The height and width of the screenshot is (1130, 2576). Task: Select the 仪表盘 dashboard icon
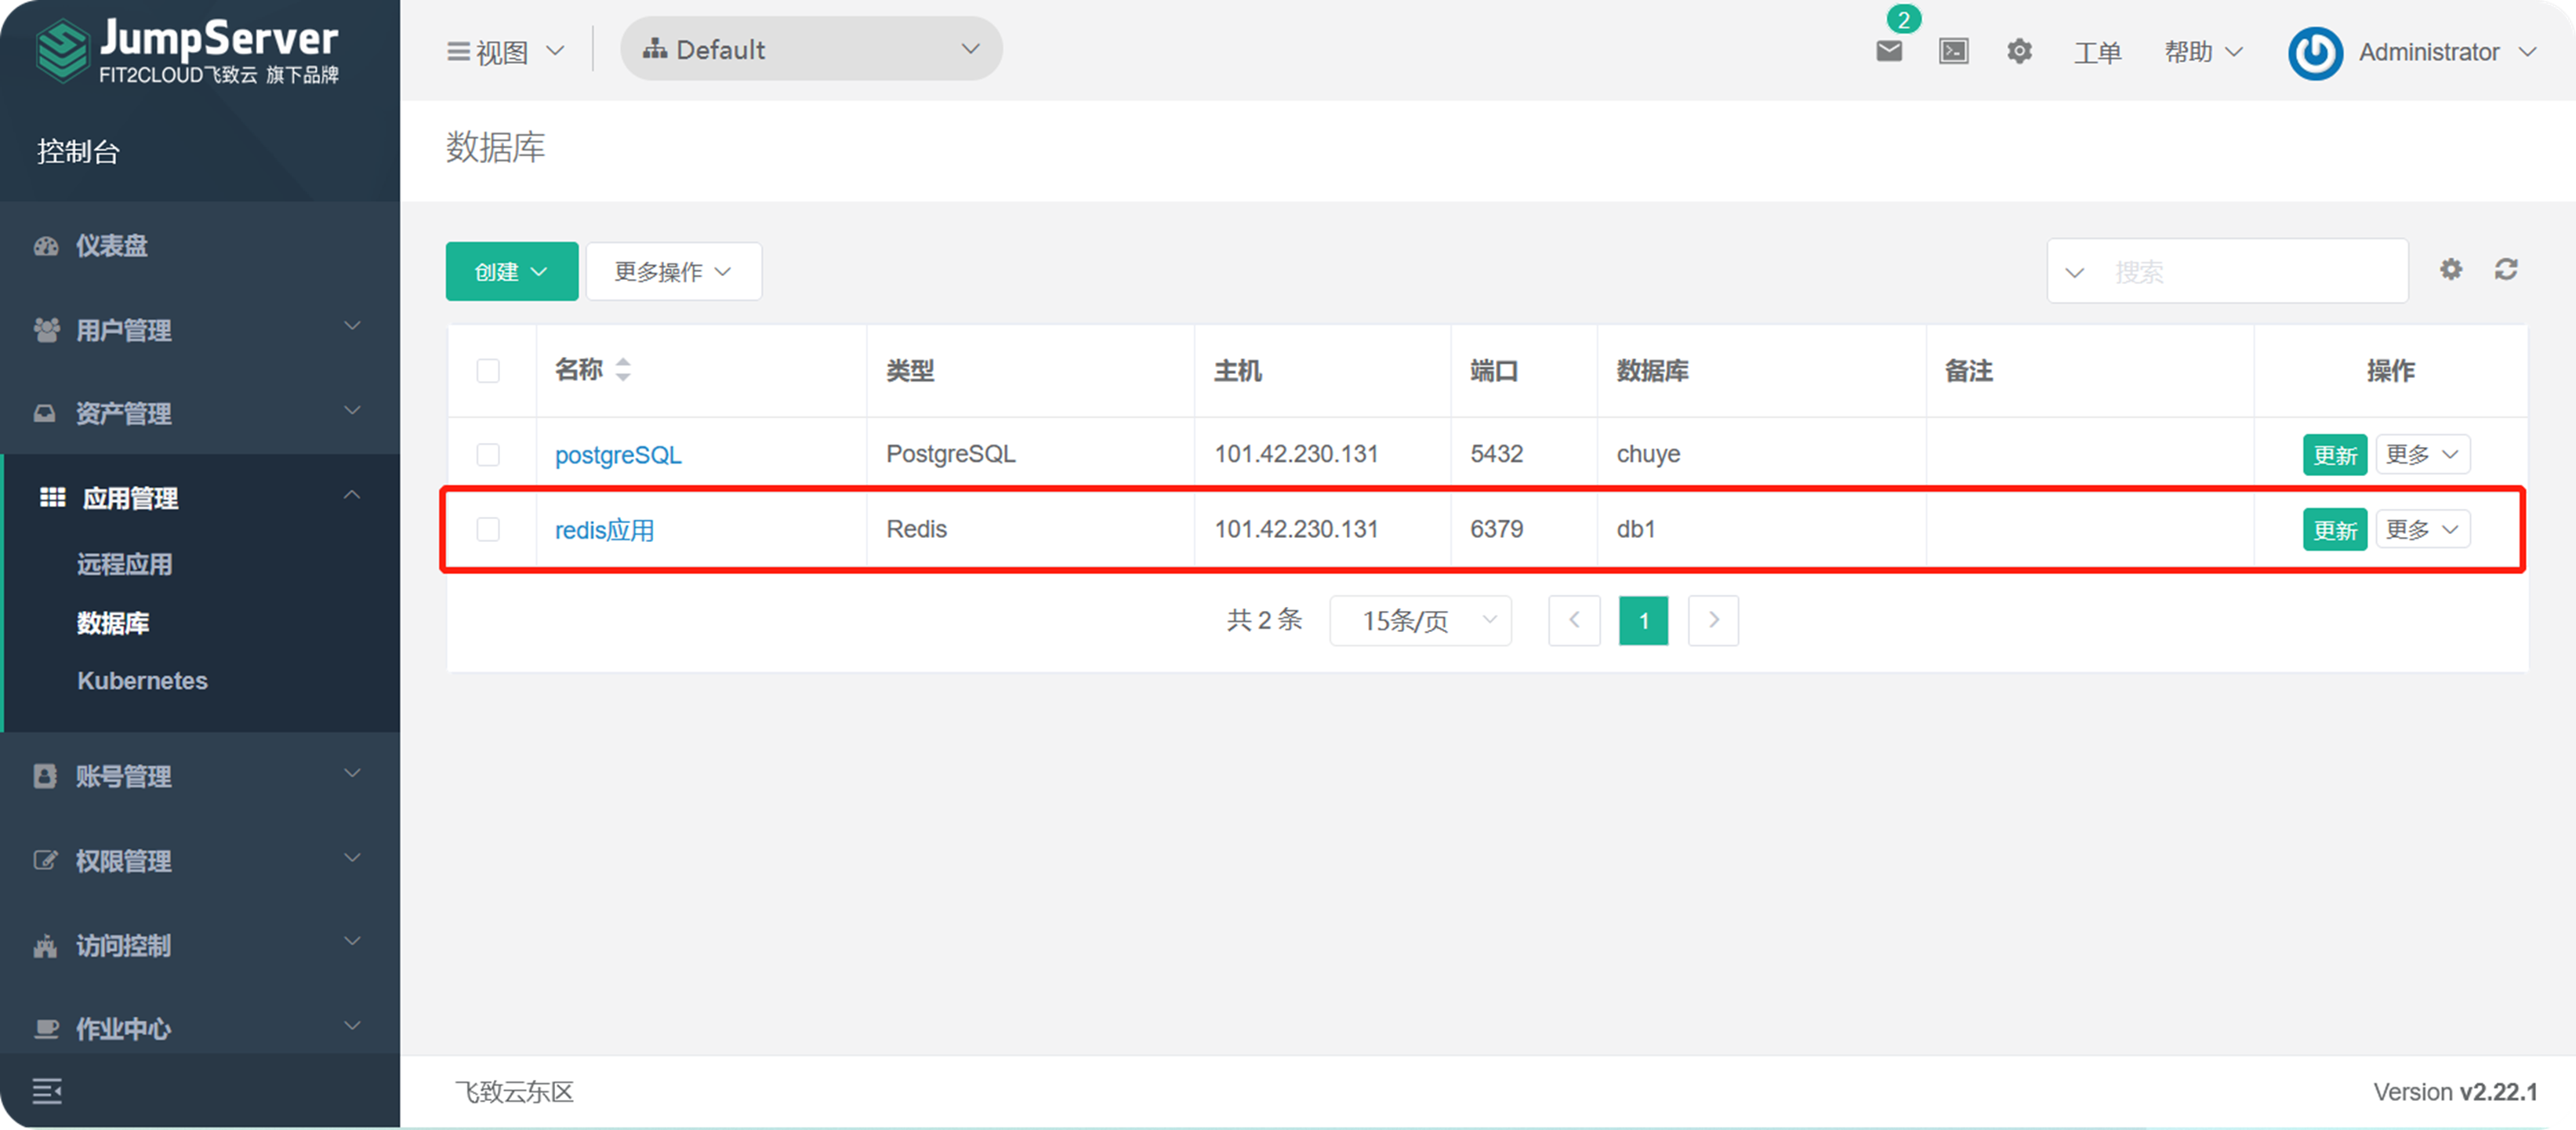click(47, 245)
